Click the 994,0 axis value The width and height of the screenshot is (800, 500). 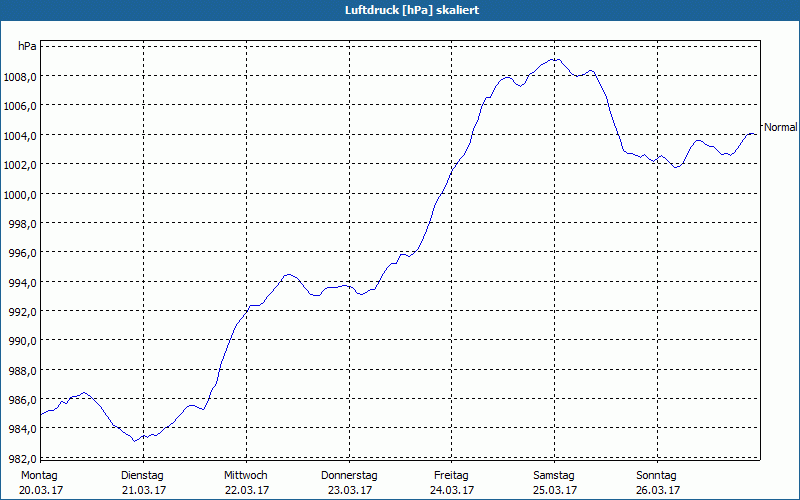[x=22, y=283]
